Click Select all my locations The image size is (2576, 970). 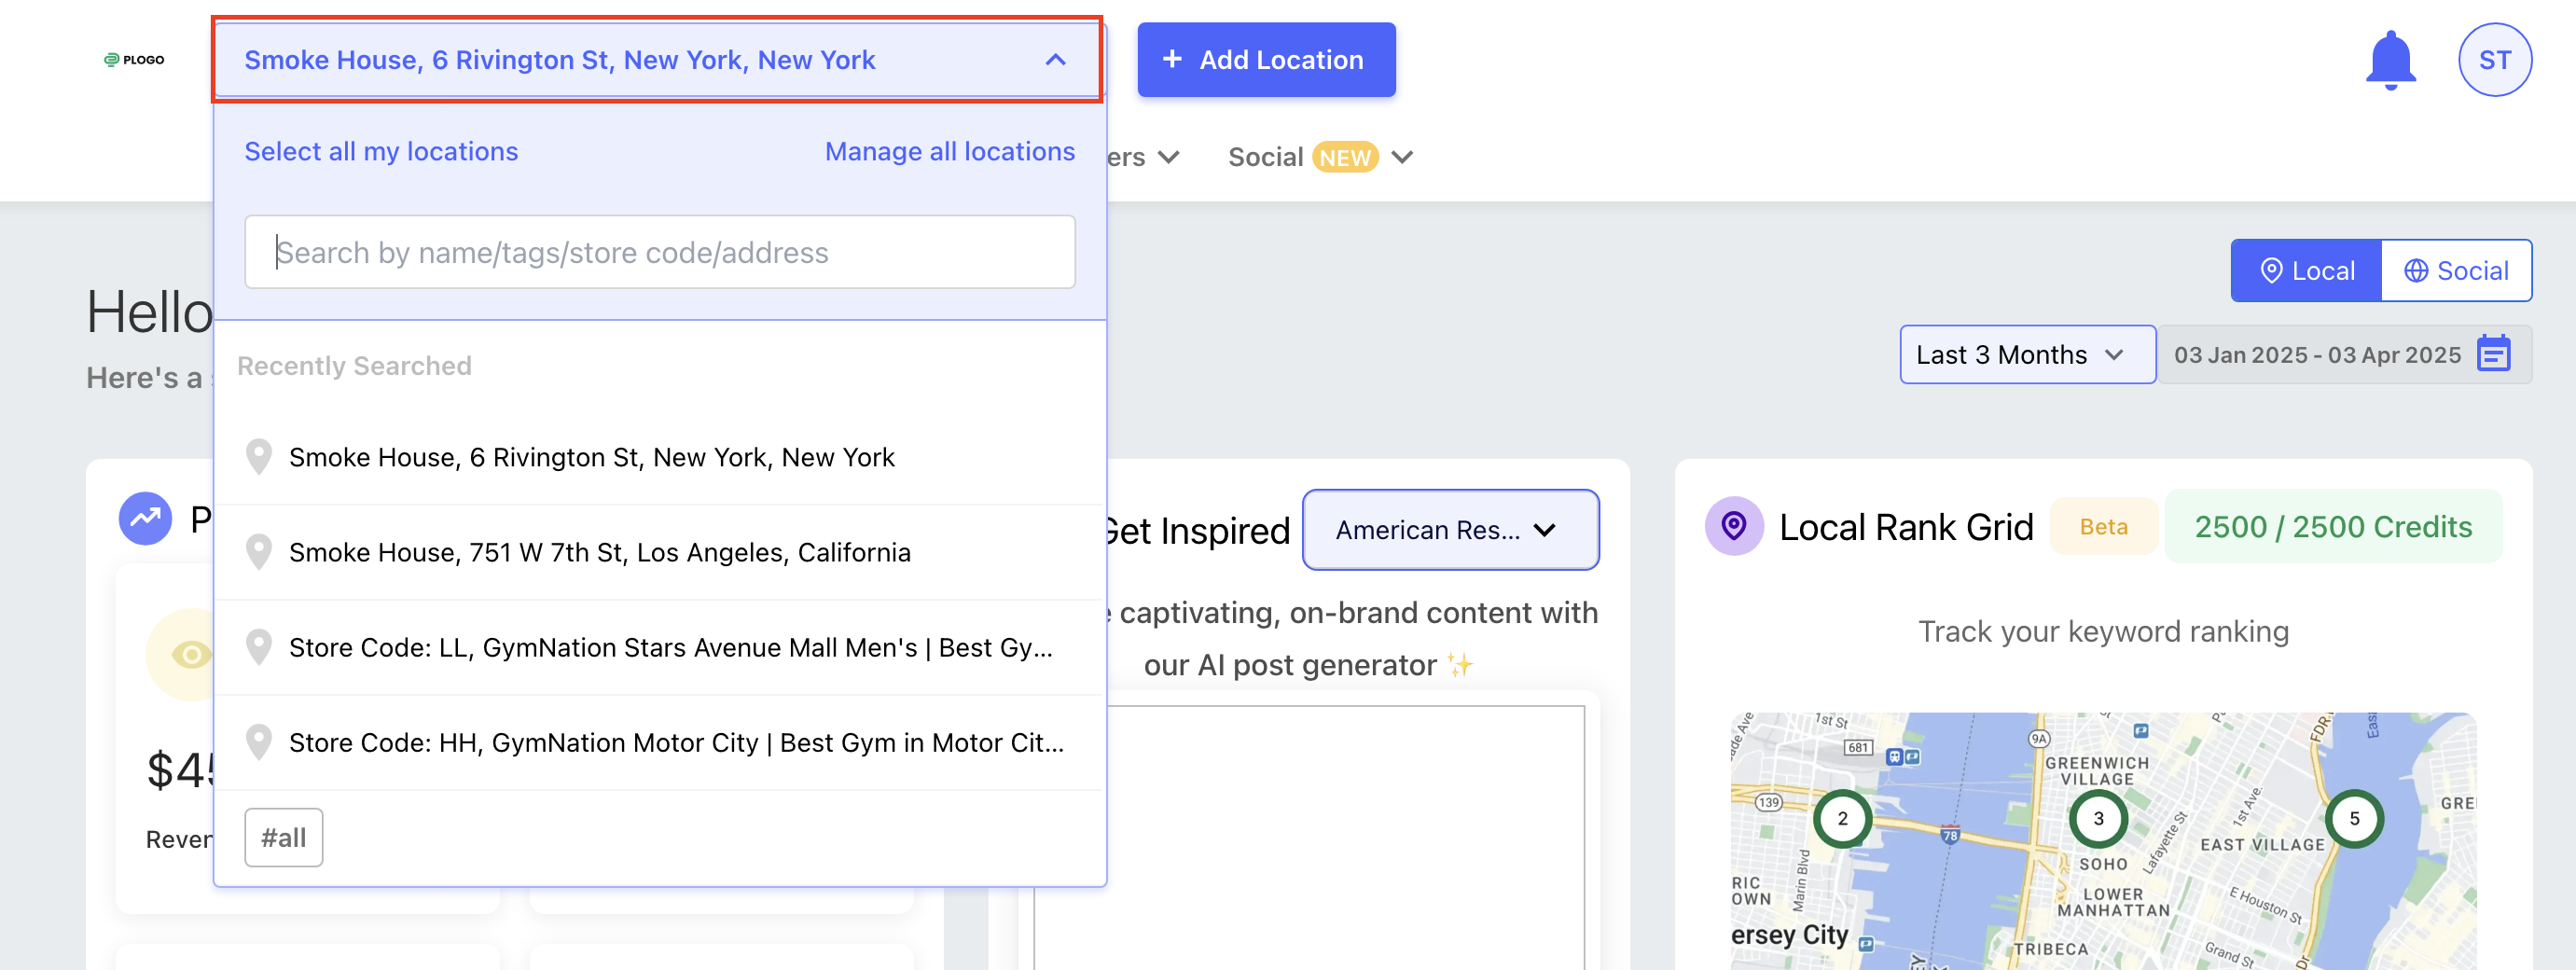click(x=381, y=151)
